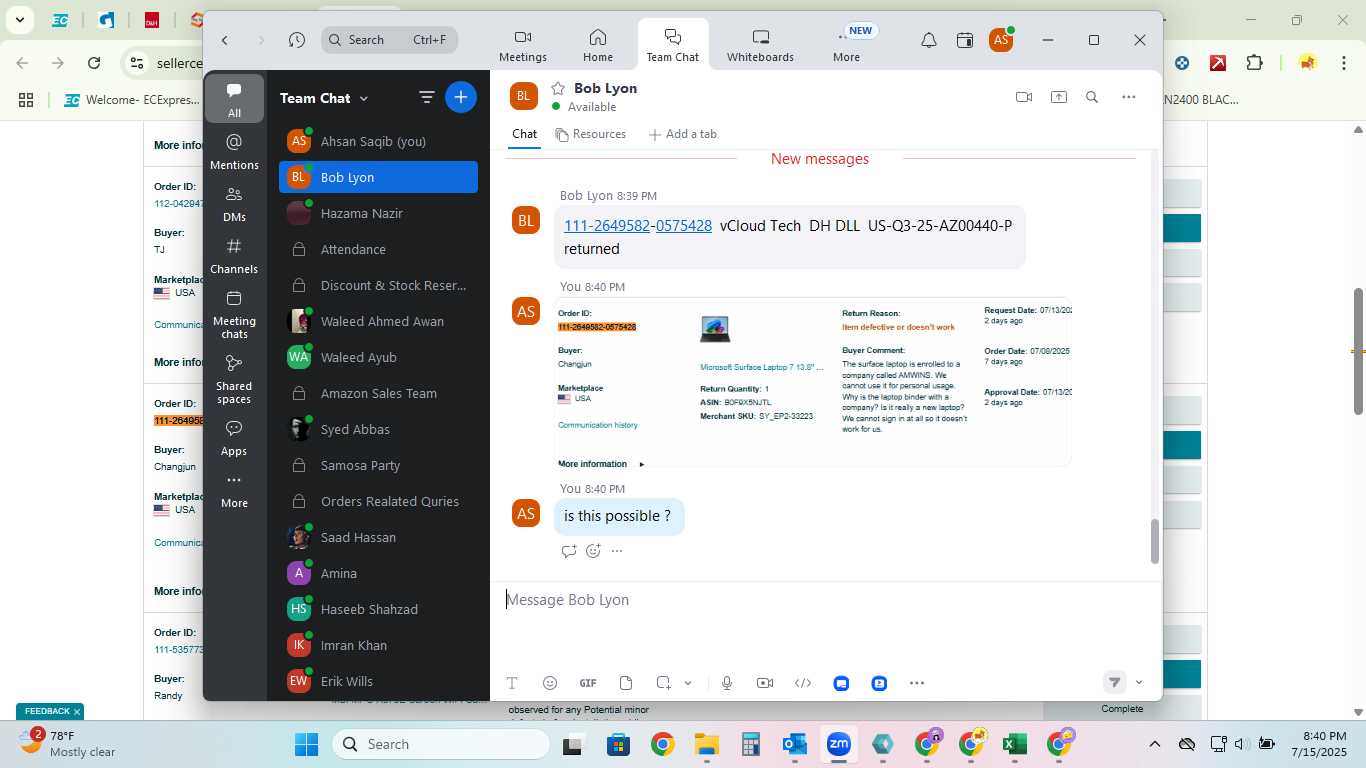Image resolution: width=1366 pixels, height=768 pixels.
Task: Open the Attendance channel
Action: coord(378,249)
